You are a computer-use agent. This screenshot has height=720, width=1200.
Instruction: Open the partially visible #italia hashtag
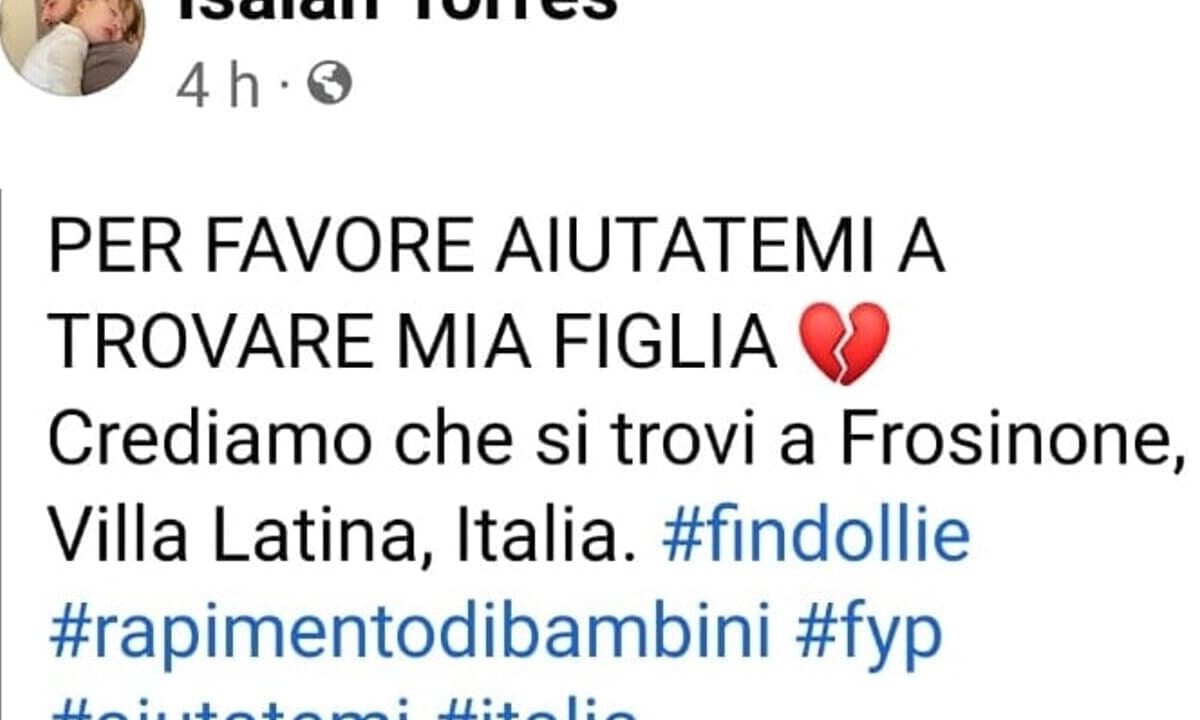point(540,708)
